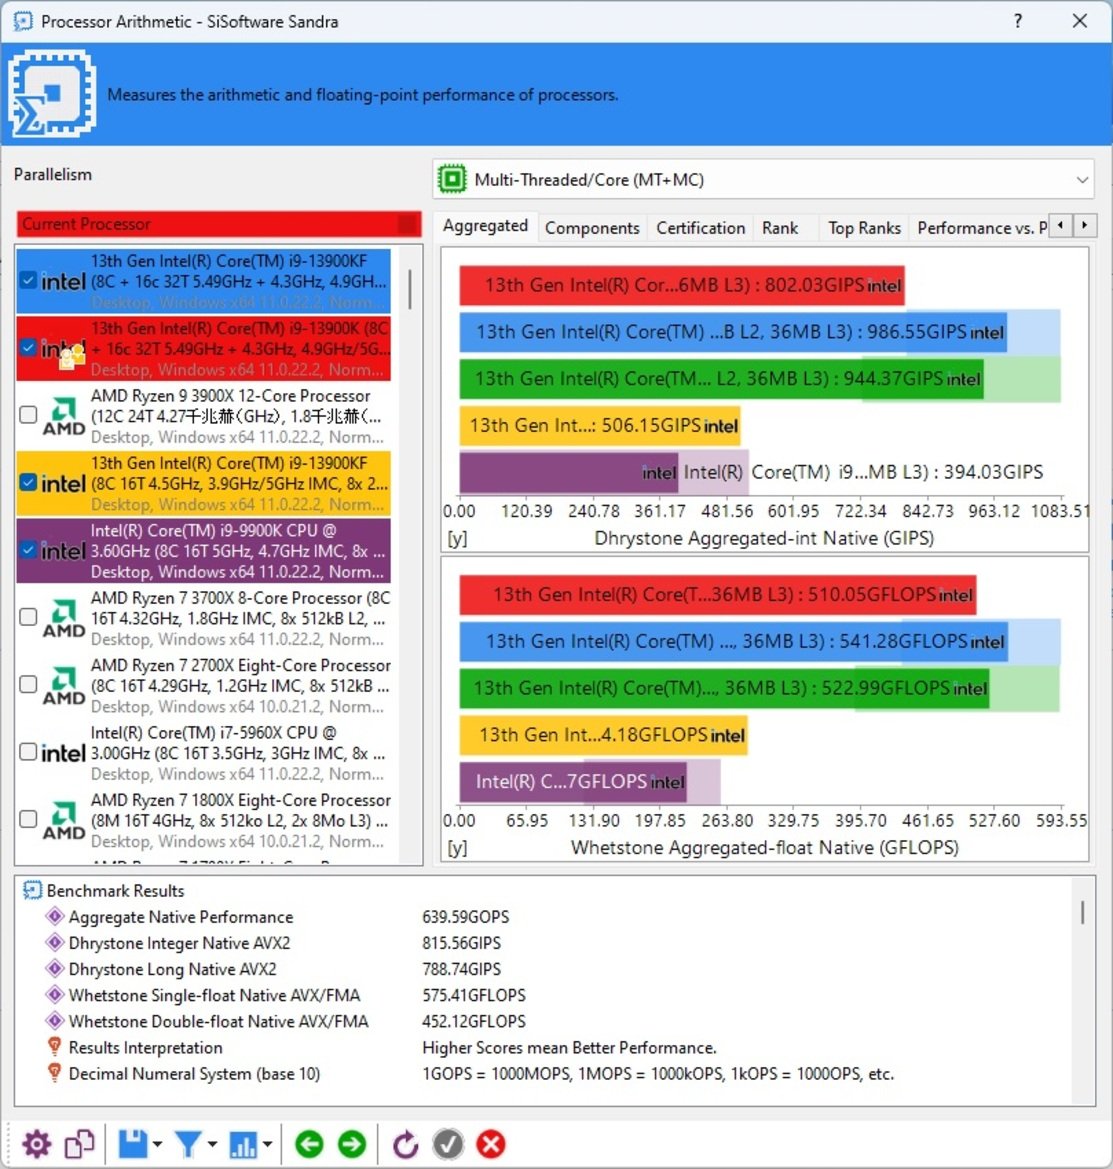The width and height of the screenshot is (1113, 1169).
Task: Check the AMD Ryzen 9 3900X checkbox
Action: tap(28, 415)
